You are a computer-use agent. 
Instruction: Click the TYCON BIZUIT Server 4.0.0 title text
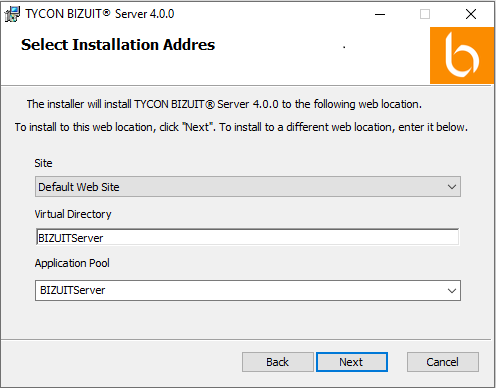coord(100,14)
